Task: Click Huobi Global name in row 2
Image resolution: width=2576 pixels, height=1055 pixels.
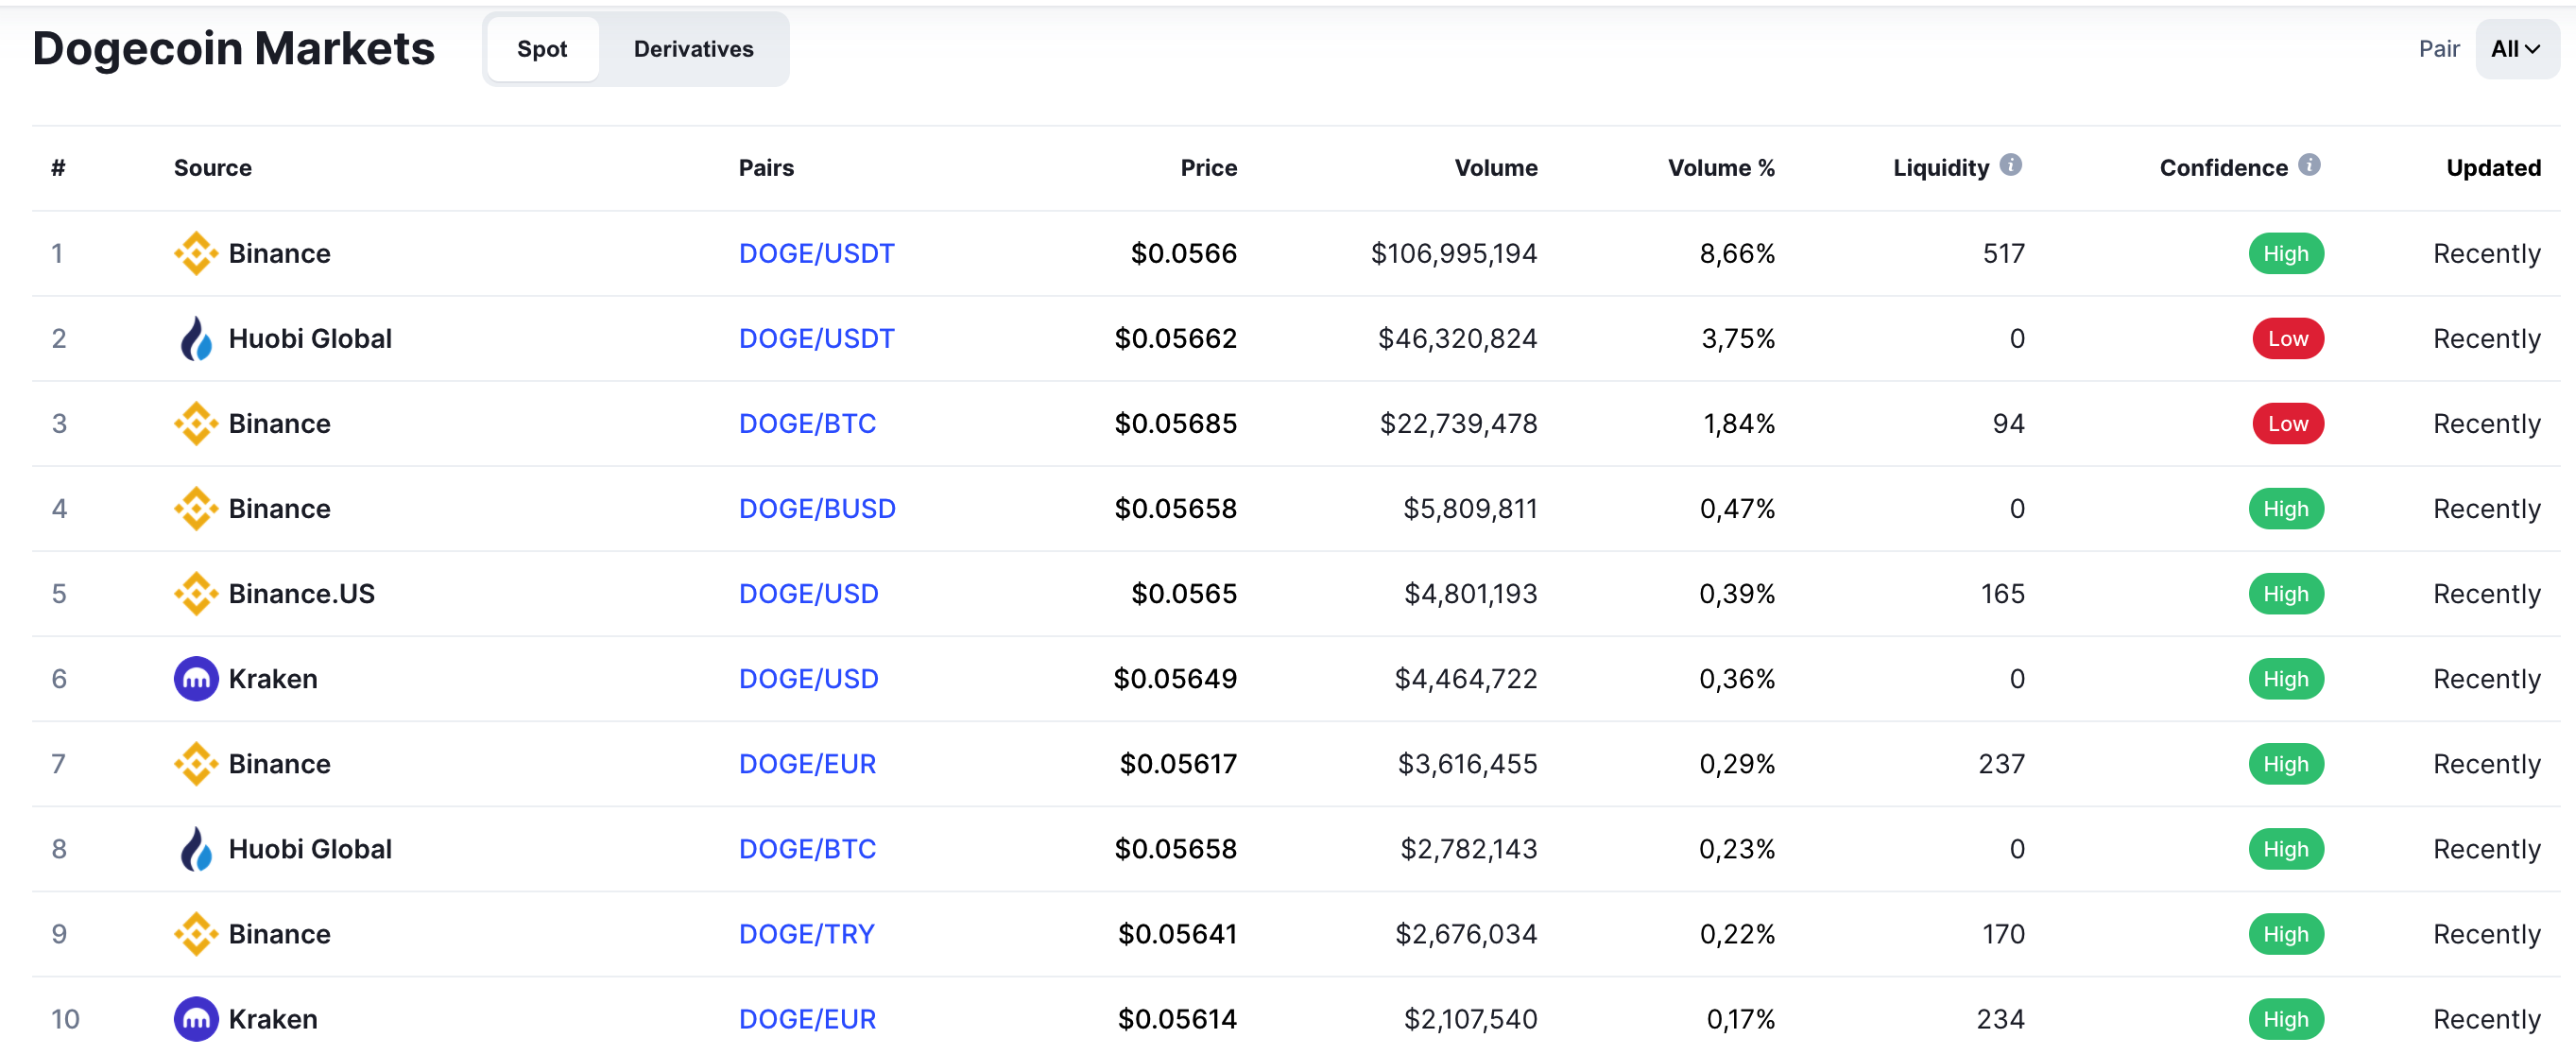Action: pos(310,338)
